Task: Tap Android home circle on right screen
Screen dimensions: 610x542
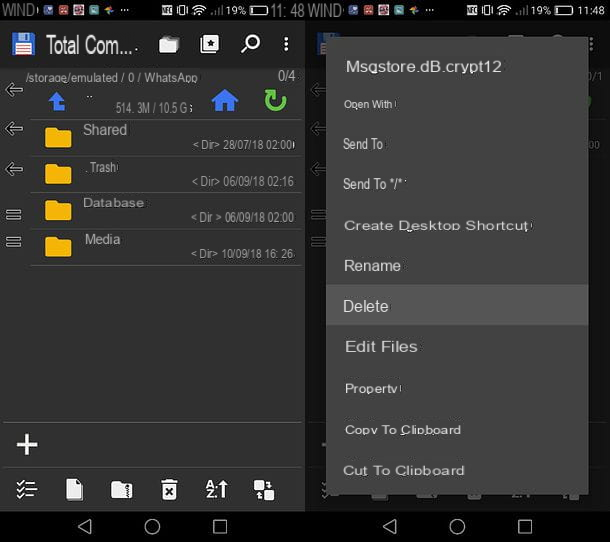Action: point(457,527)
